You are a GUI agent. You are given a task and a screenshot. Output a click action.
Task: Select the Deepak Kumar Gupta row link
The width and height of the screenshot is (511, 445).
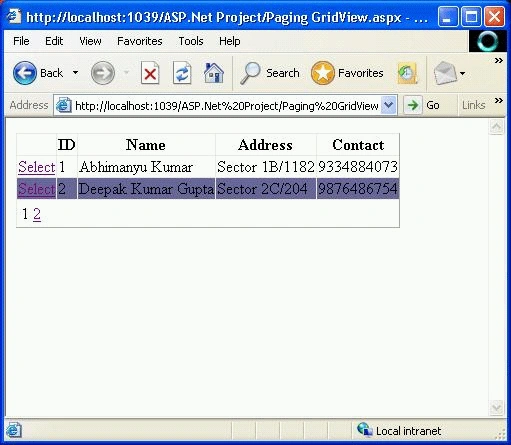pos(37,189)
